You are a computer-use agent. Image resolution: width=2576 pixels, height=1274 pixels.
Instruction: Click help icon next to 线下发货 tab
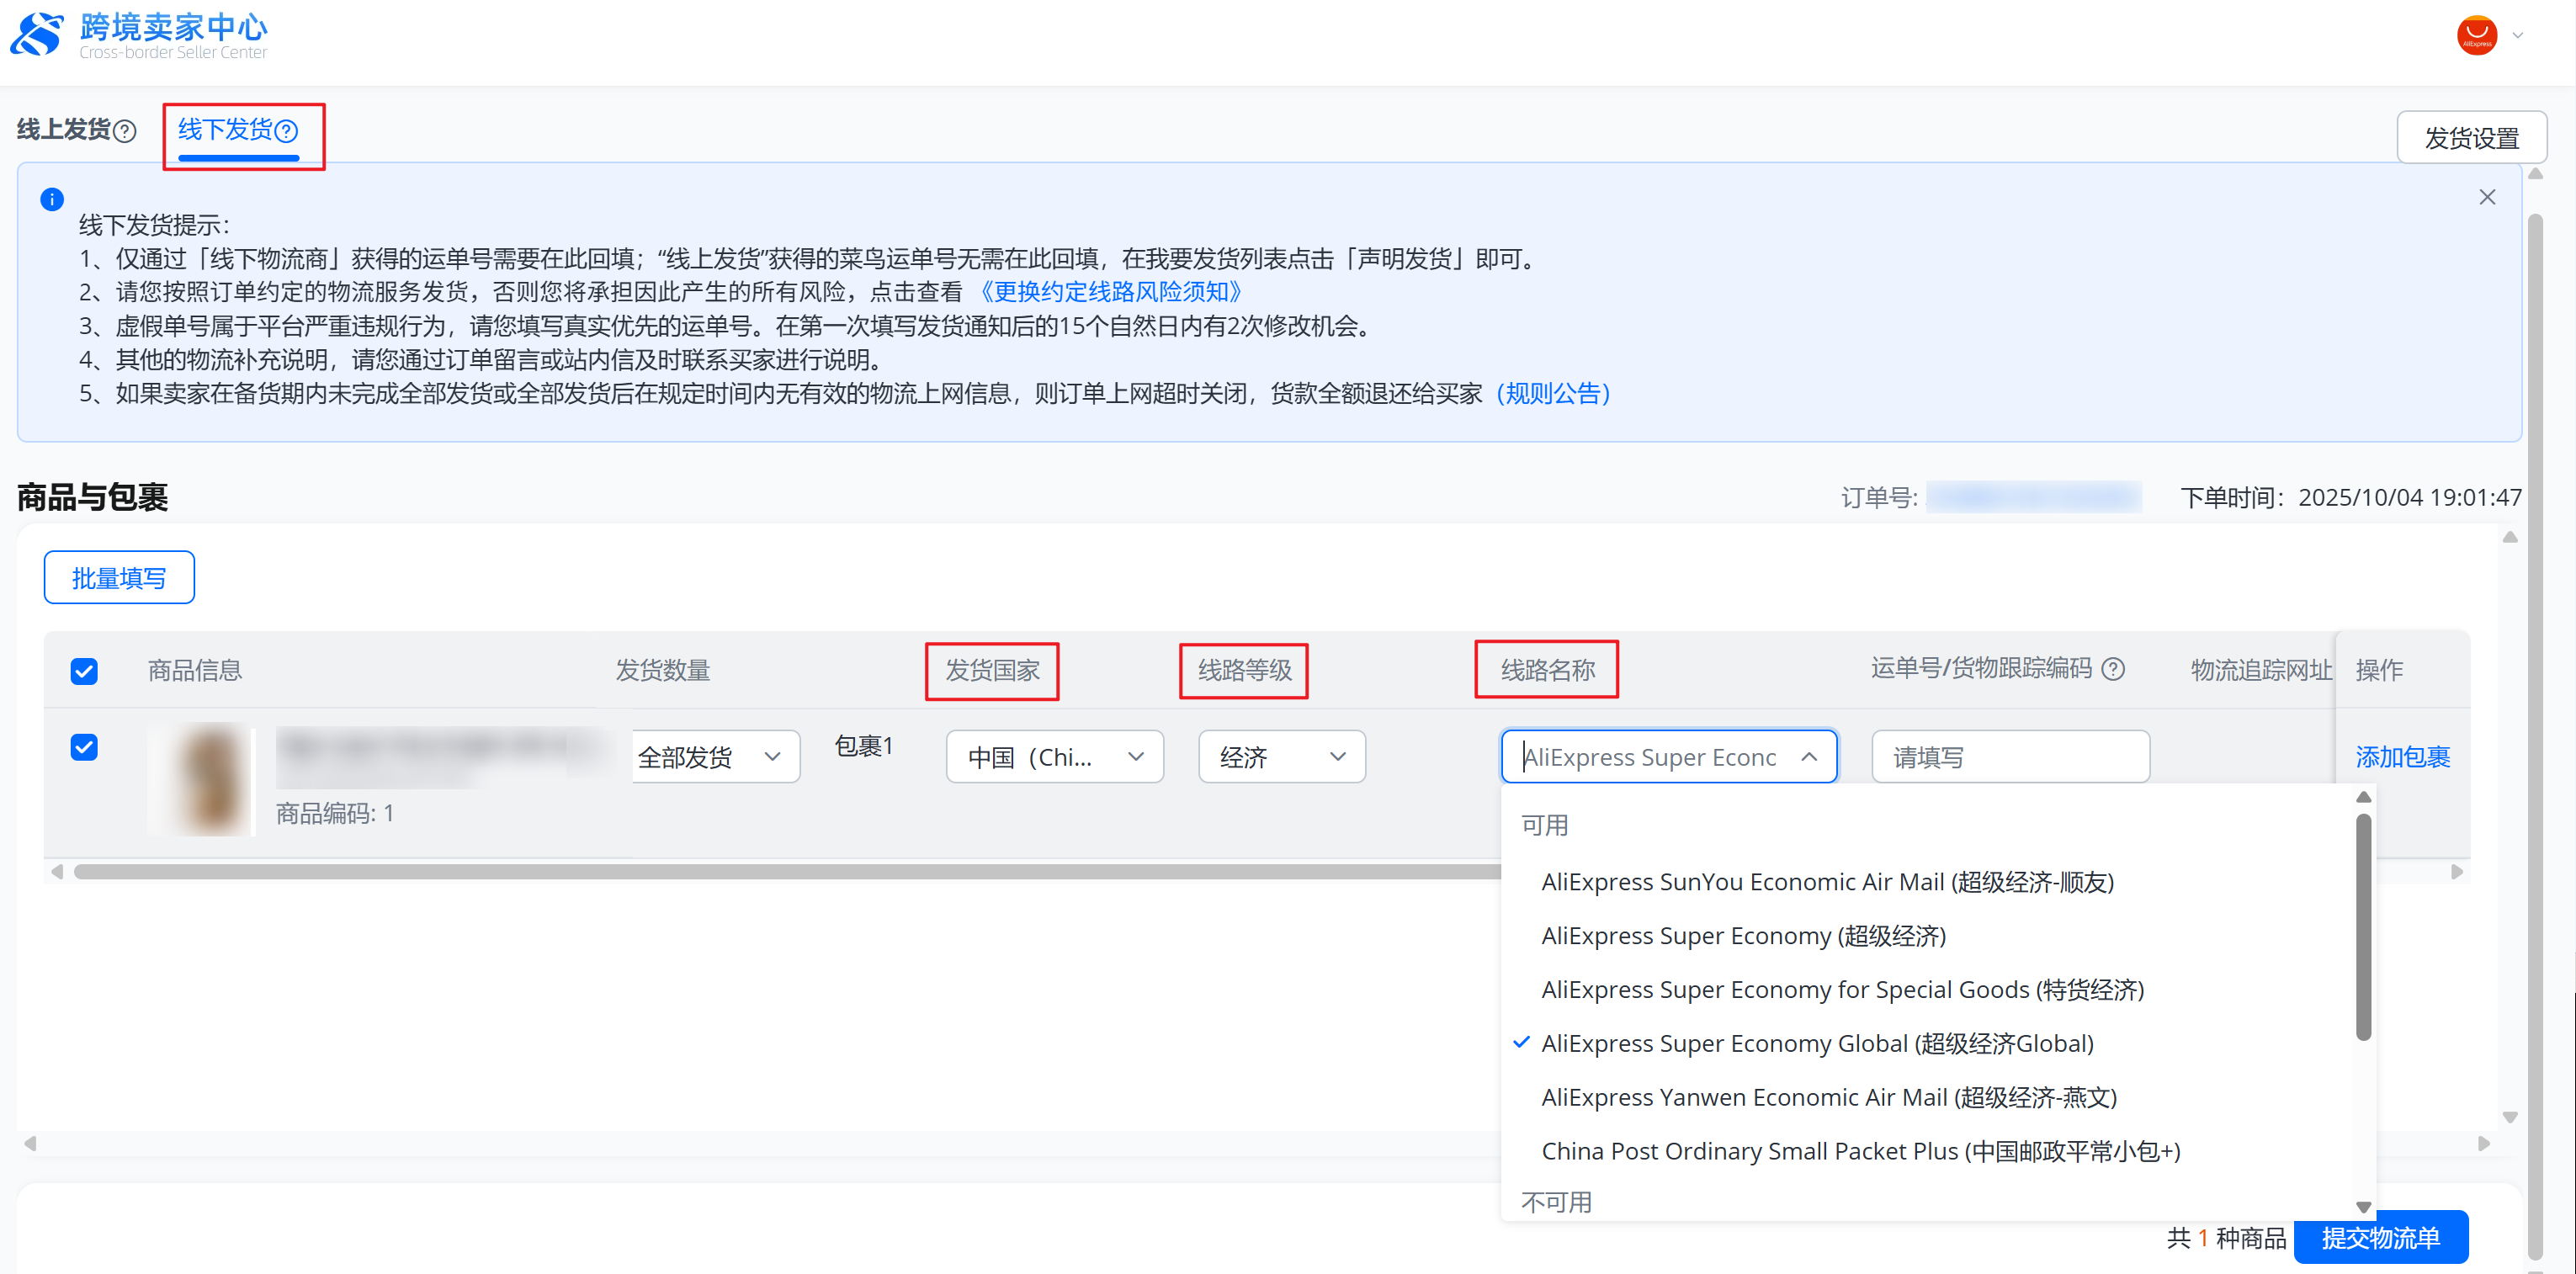pos(286,131)
